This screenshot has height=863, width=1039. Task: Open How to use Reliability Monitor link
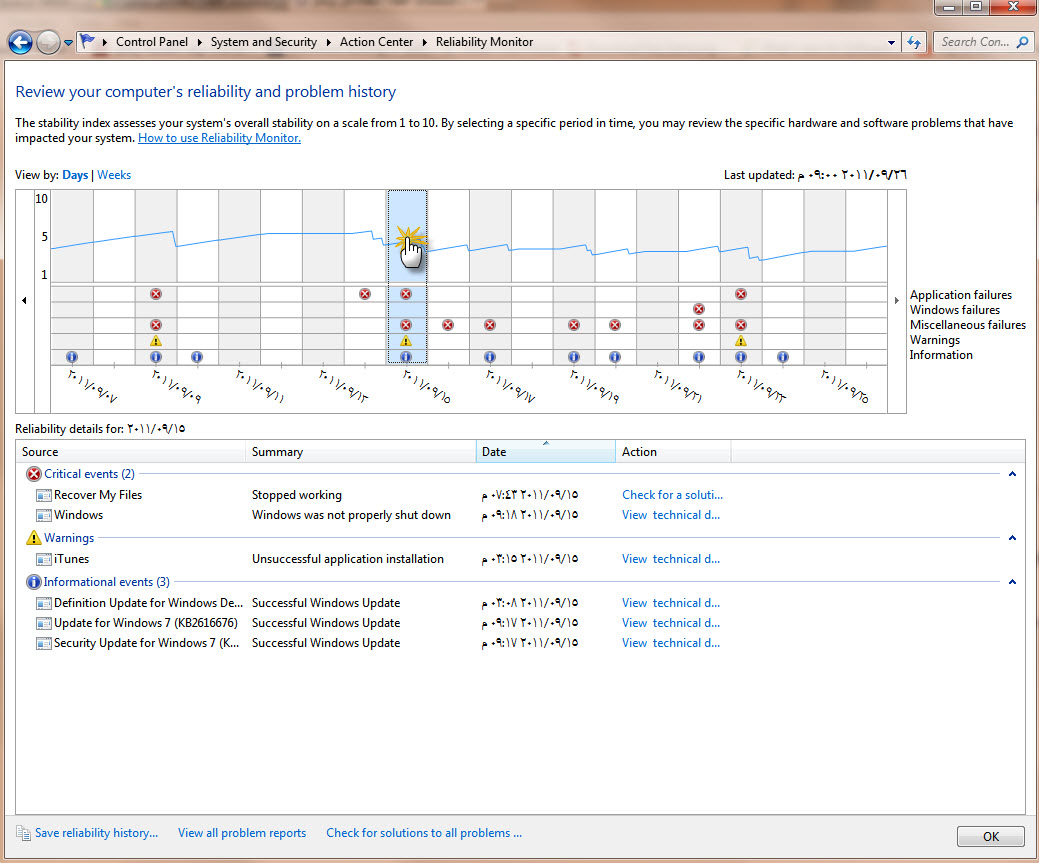click(x=219, y=138)
